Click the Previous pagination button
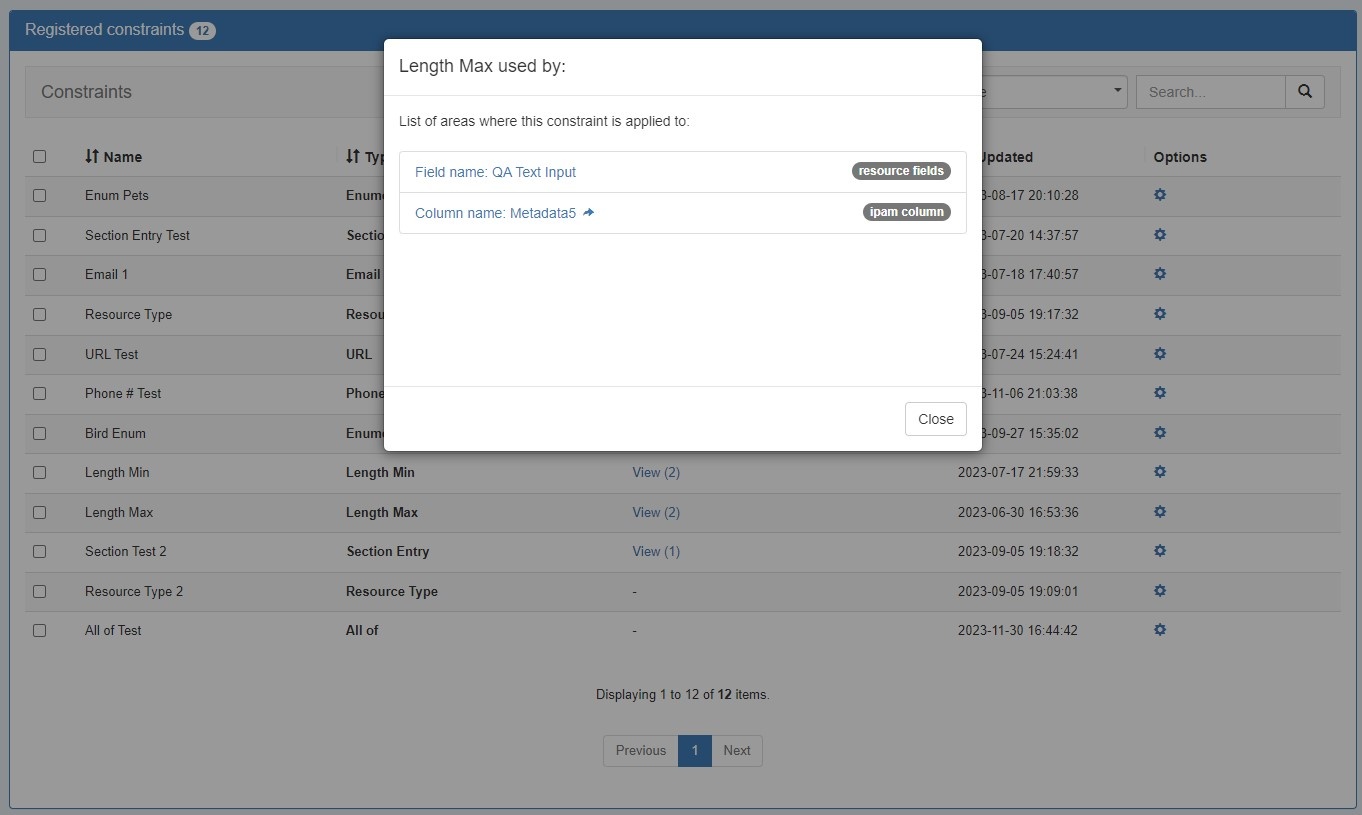The image size is (1362, 815). tap(640, 751)
